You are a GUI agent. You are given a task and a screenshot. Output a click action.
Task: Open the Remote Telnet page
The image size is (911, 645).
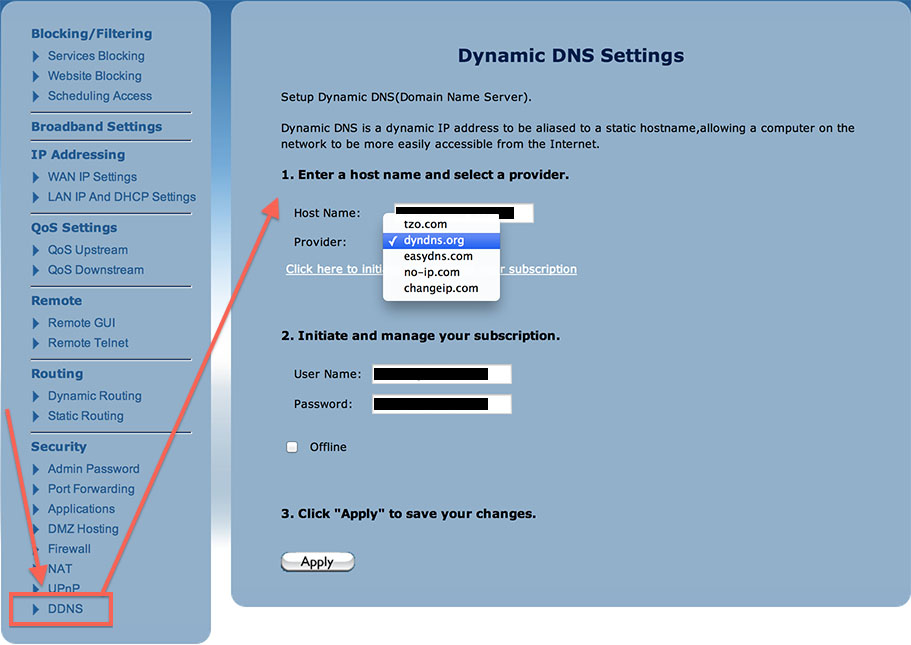coord(88,343)
